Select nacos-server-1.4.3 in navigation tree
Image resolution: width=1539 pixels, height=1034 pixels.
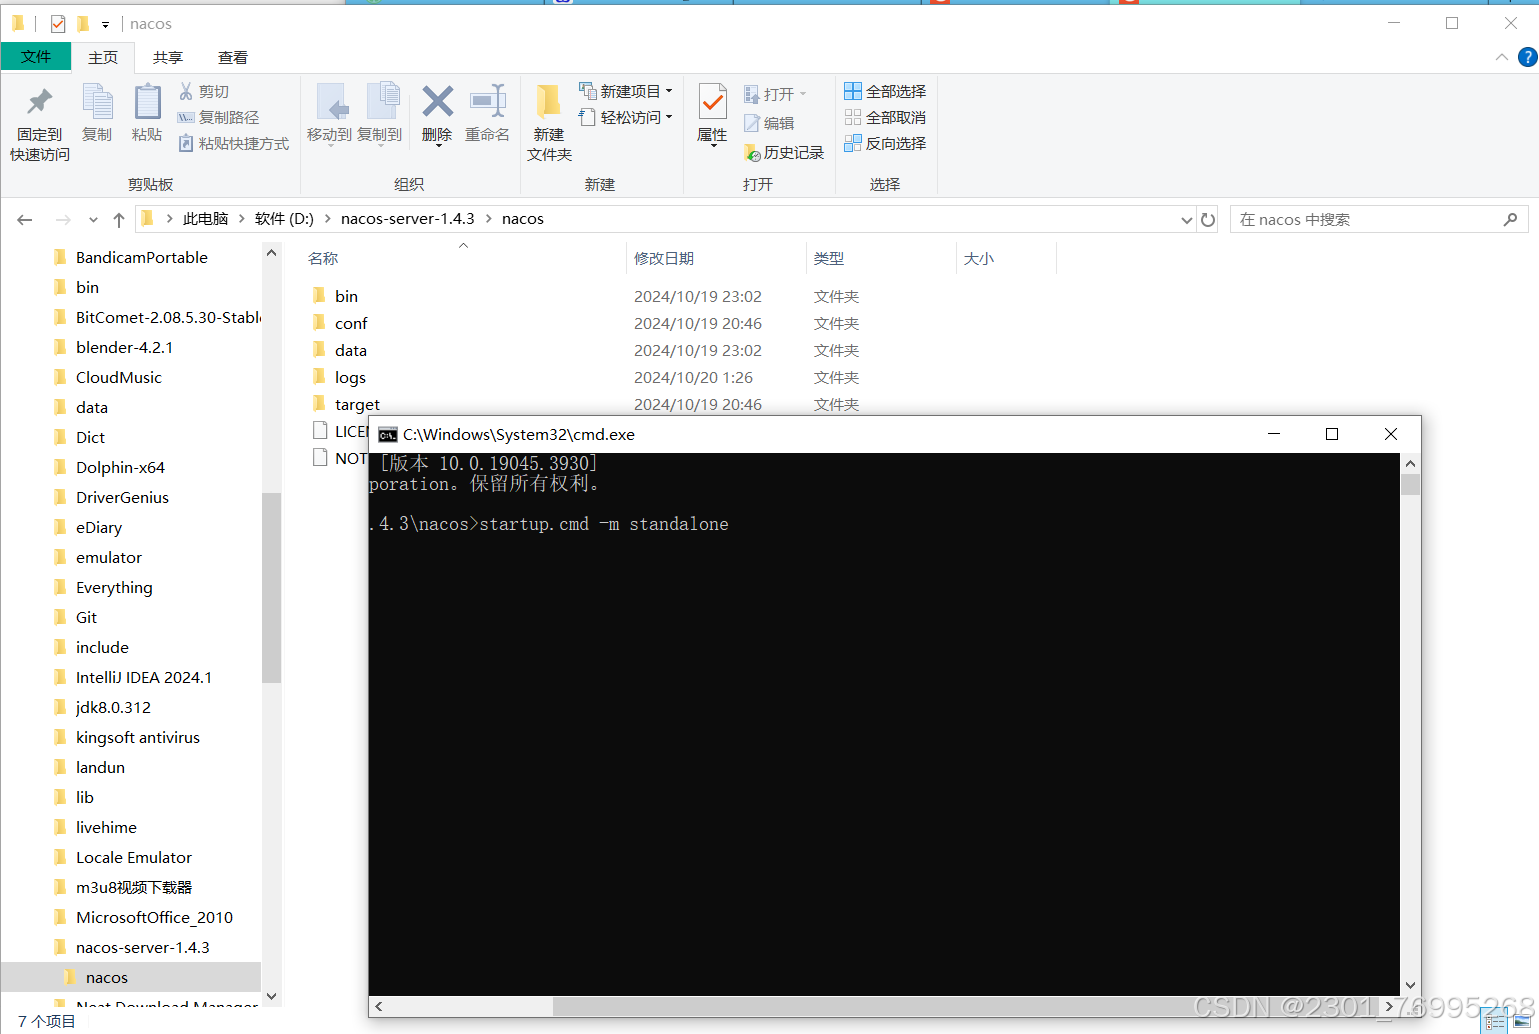tap(143, 947)
